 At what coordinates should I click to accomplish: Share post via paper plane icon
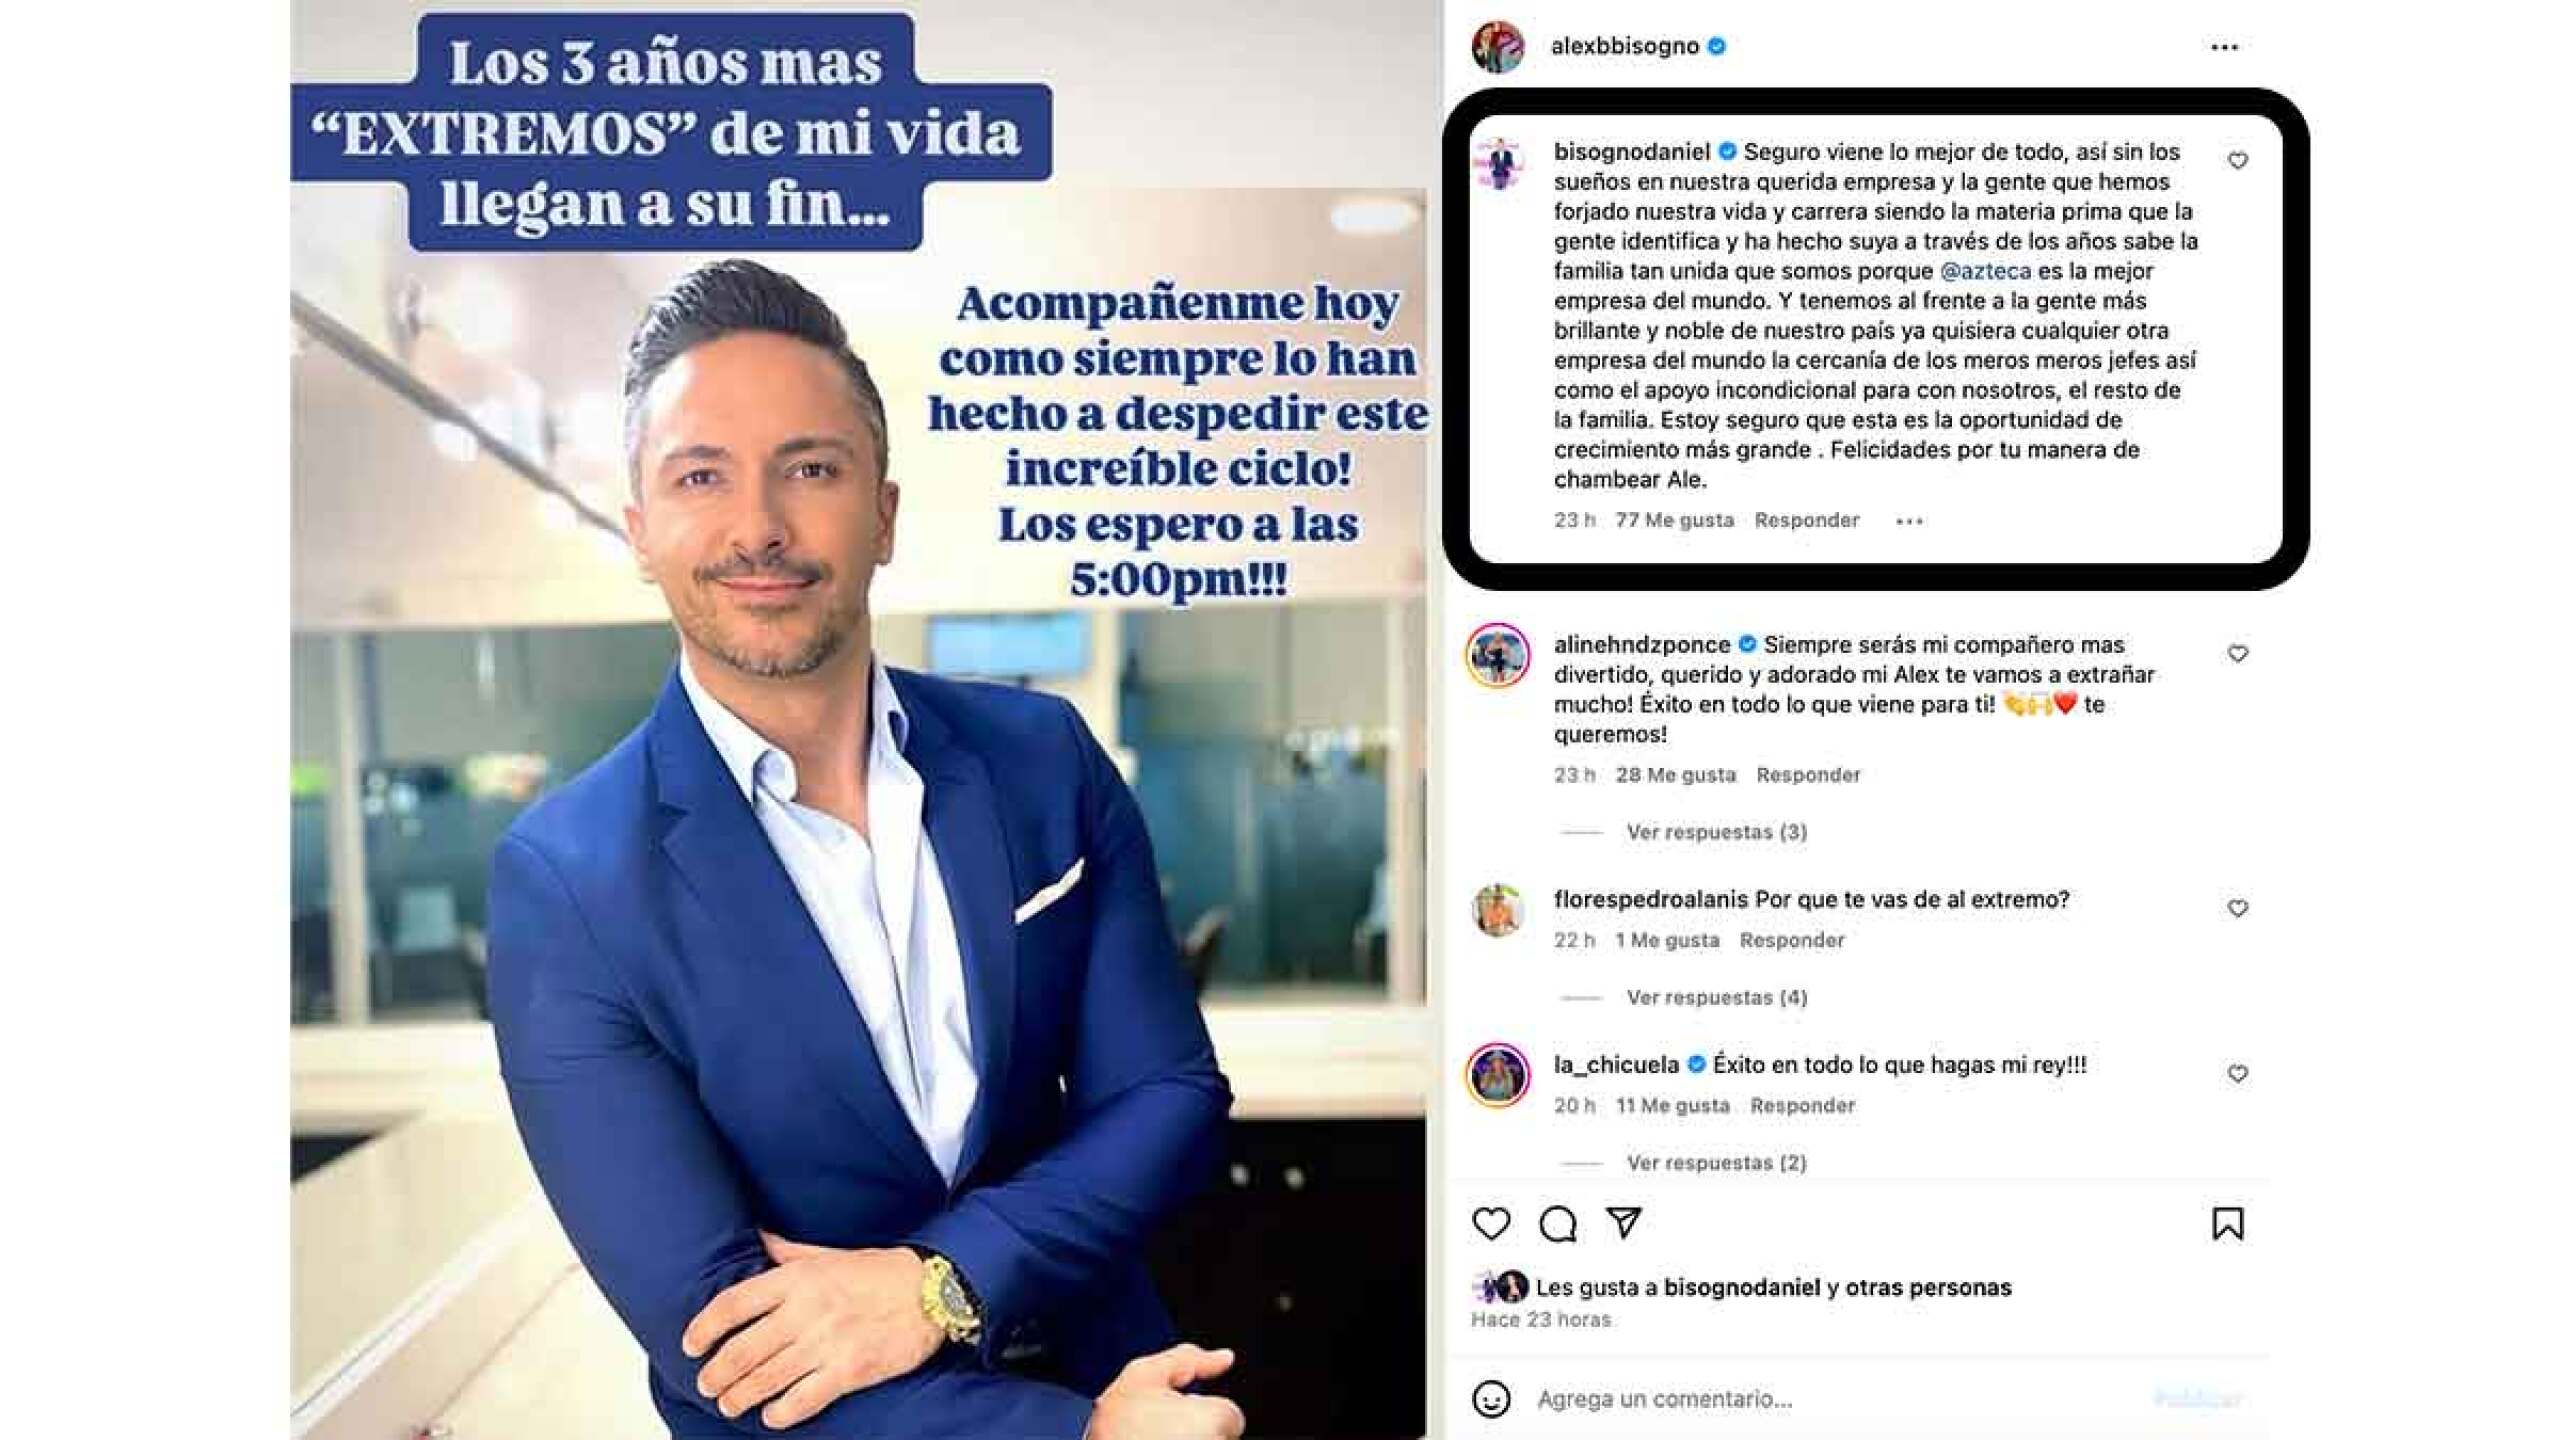click(1624, 1223)
